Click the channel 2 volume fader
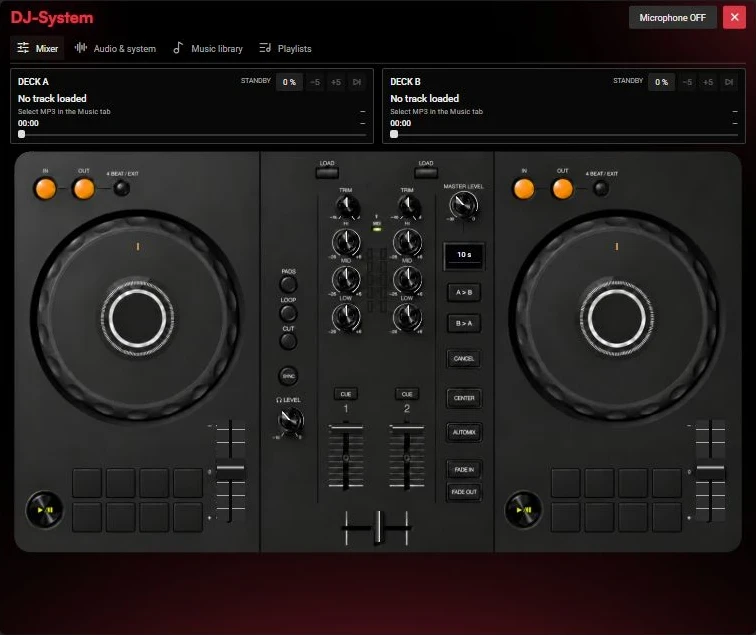The width and height of the screenshot is (756, 635). [407, 457]
